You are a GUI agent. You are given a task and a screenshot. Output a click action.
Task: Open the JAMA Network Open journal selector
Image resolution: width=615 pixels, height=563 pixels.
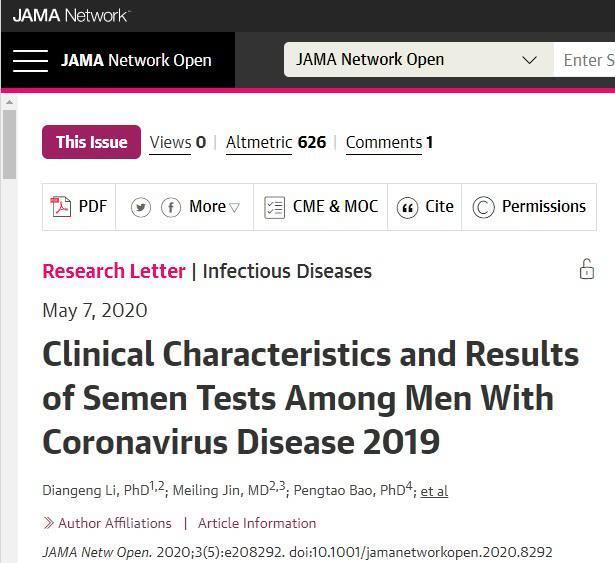tap(418, 60)
